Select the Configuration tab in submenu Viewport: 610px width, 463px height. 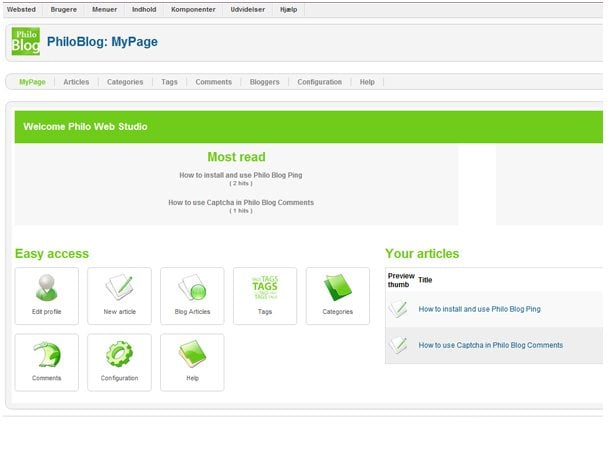(319, 82)
